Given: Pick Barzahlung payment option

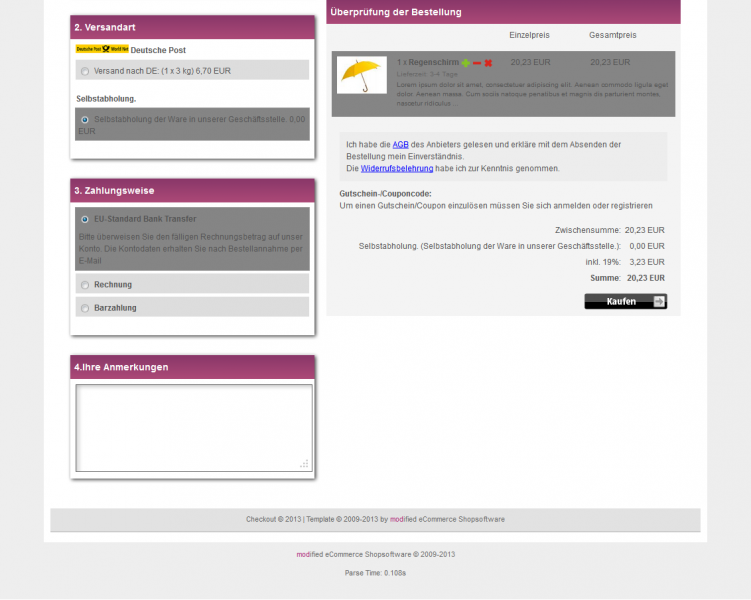Looking at the screenshot, I should 85,308.
